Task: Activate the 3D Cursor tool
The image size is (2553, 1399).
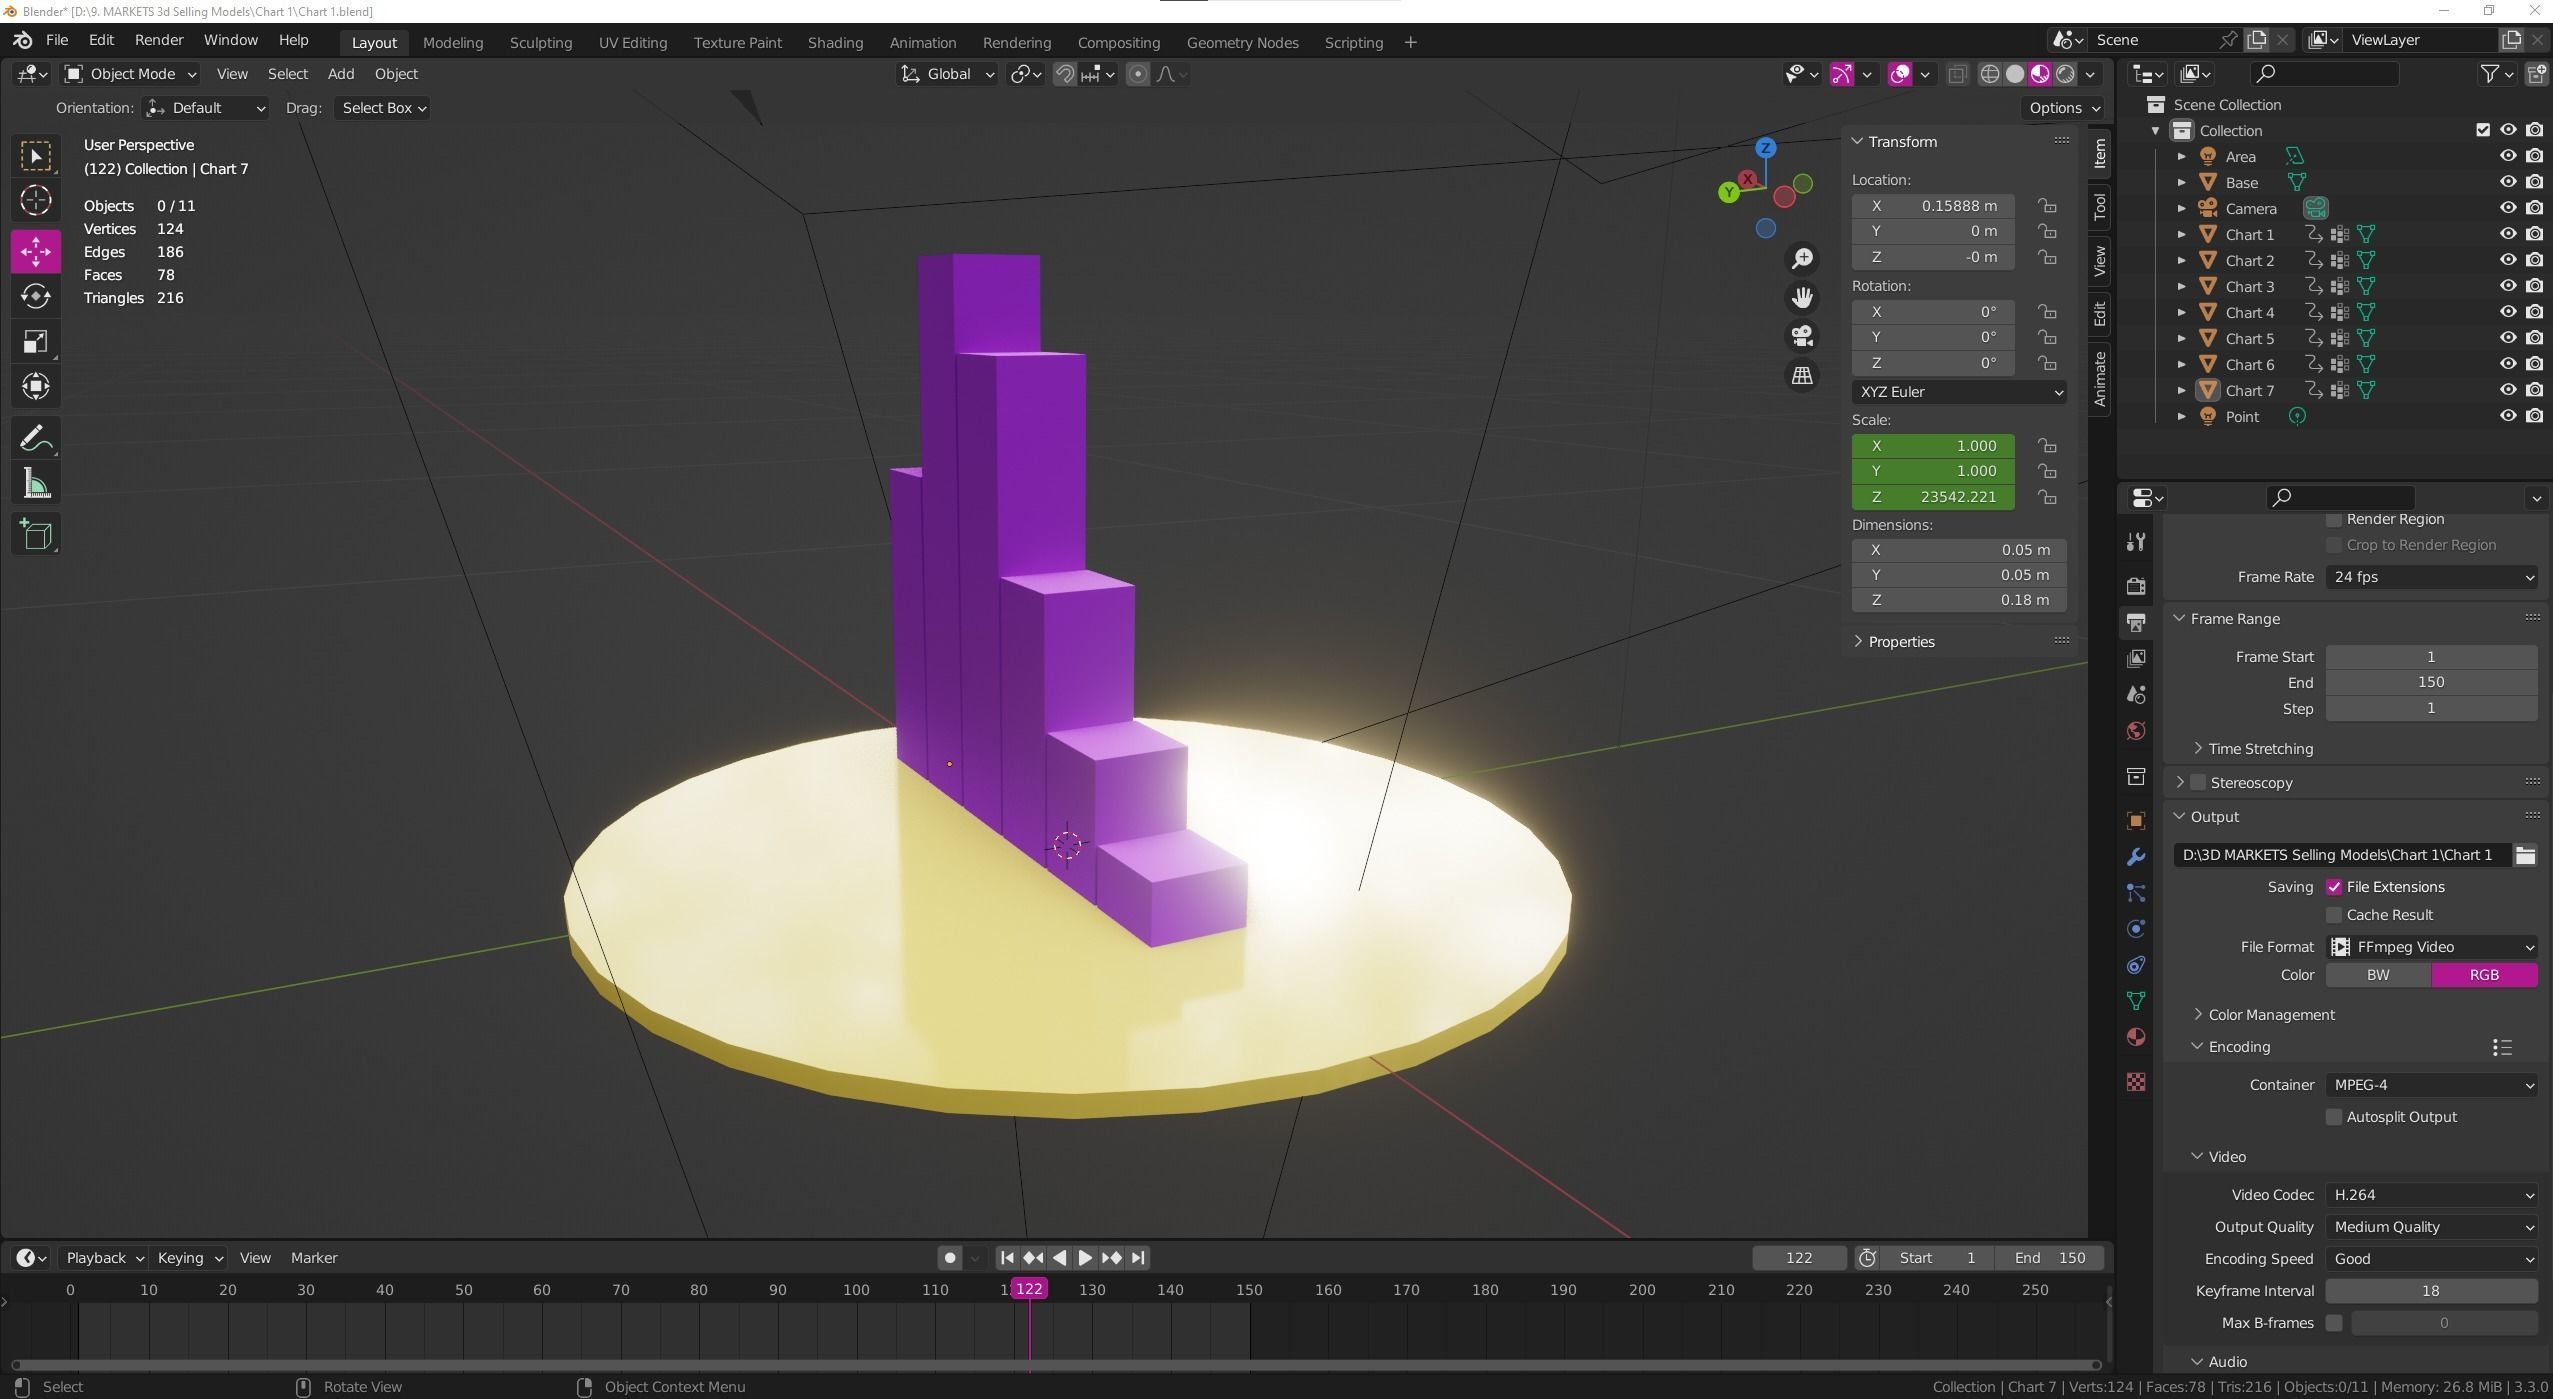Action: coord(36,201)
